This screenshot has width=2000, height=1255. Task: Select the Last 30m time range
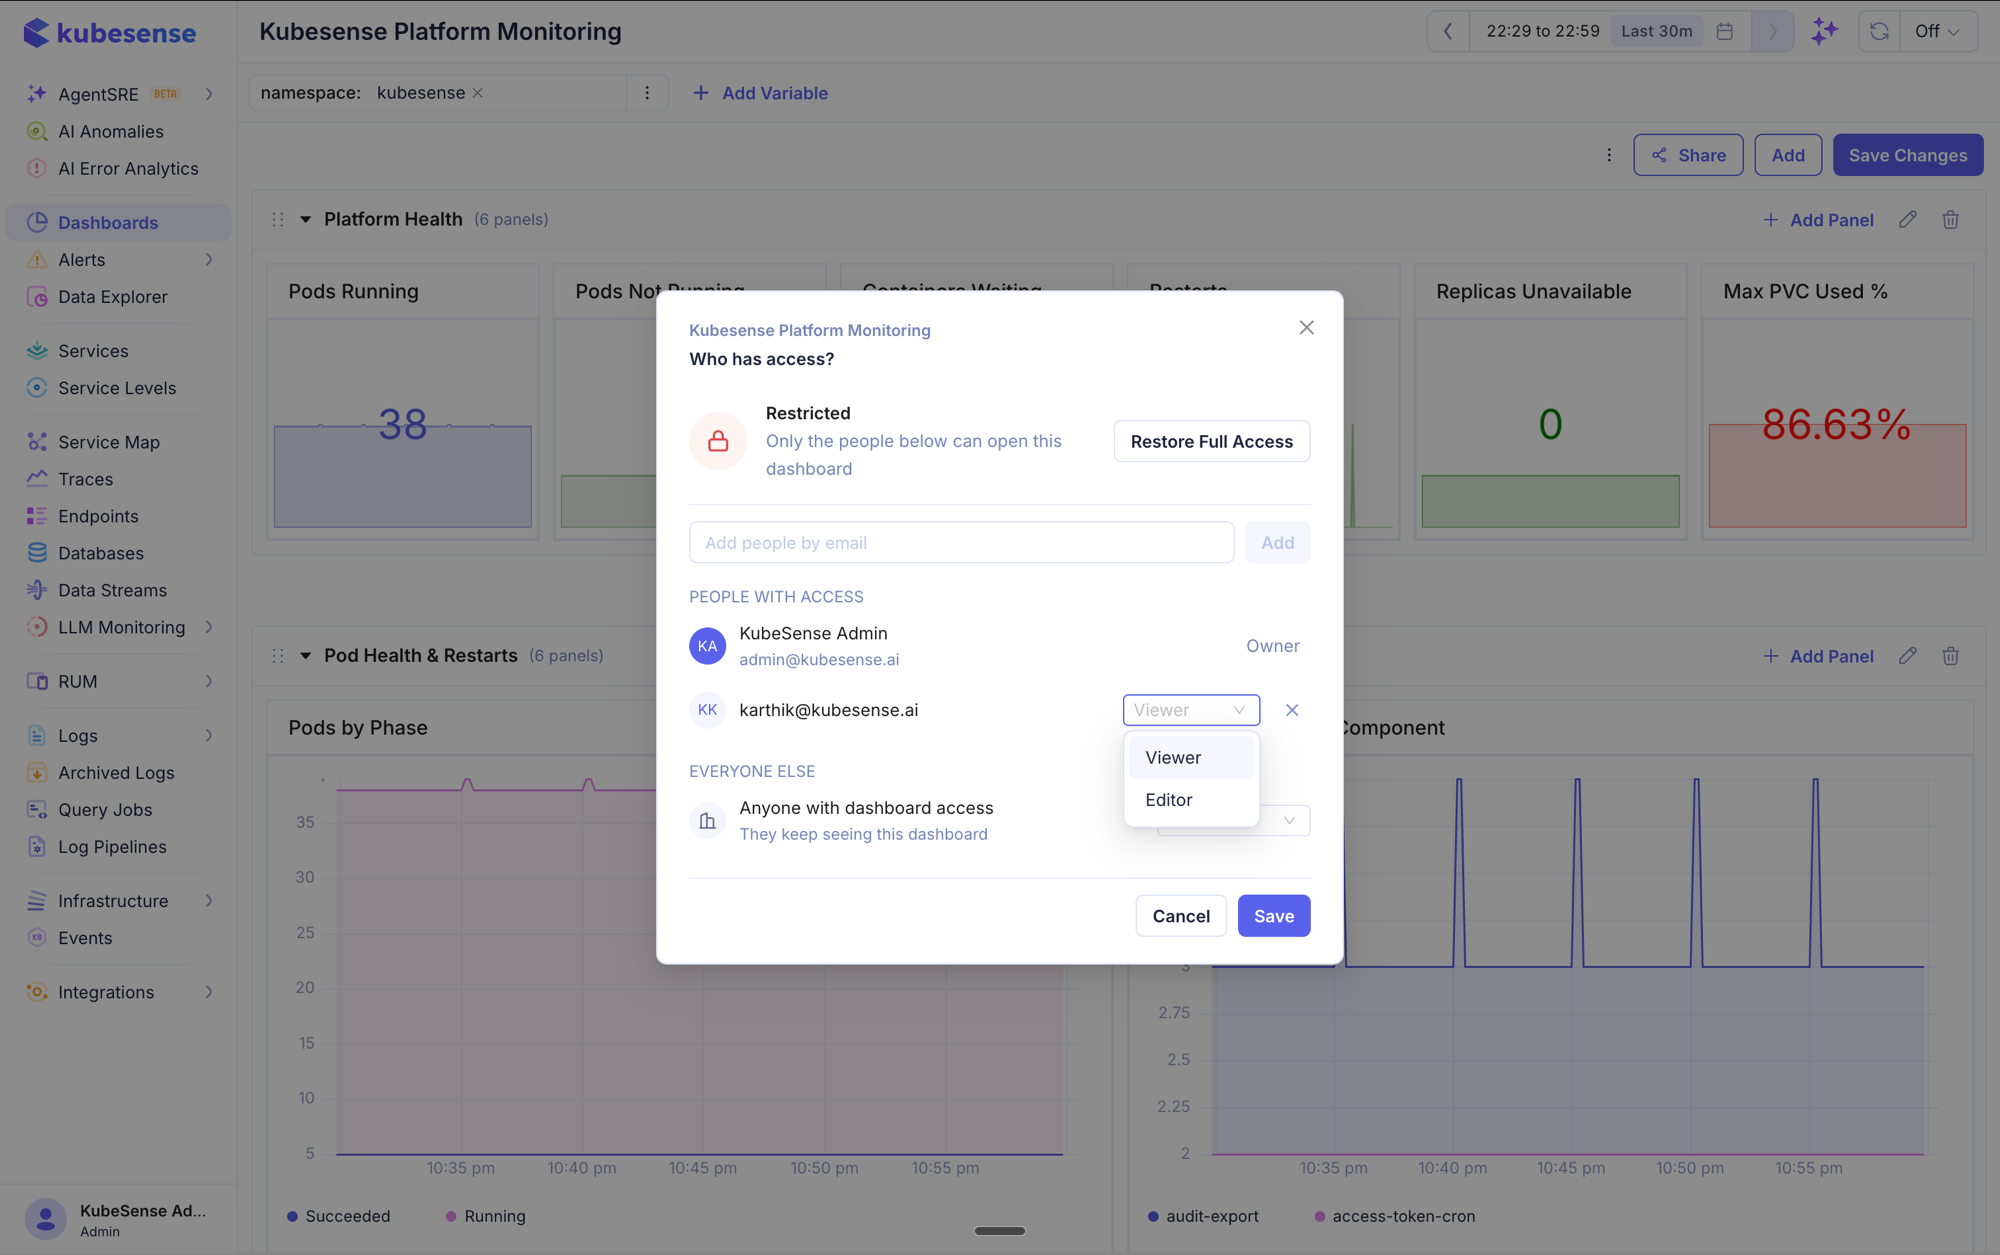coord(1656,31)
